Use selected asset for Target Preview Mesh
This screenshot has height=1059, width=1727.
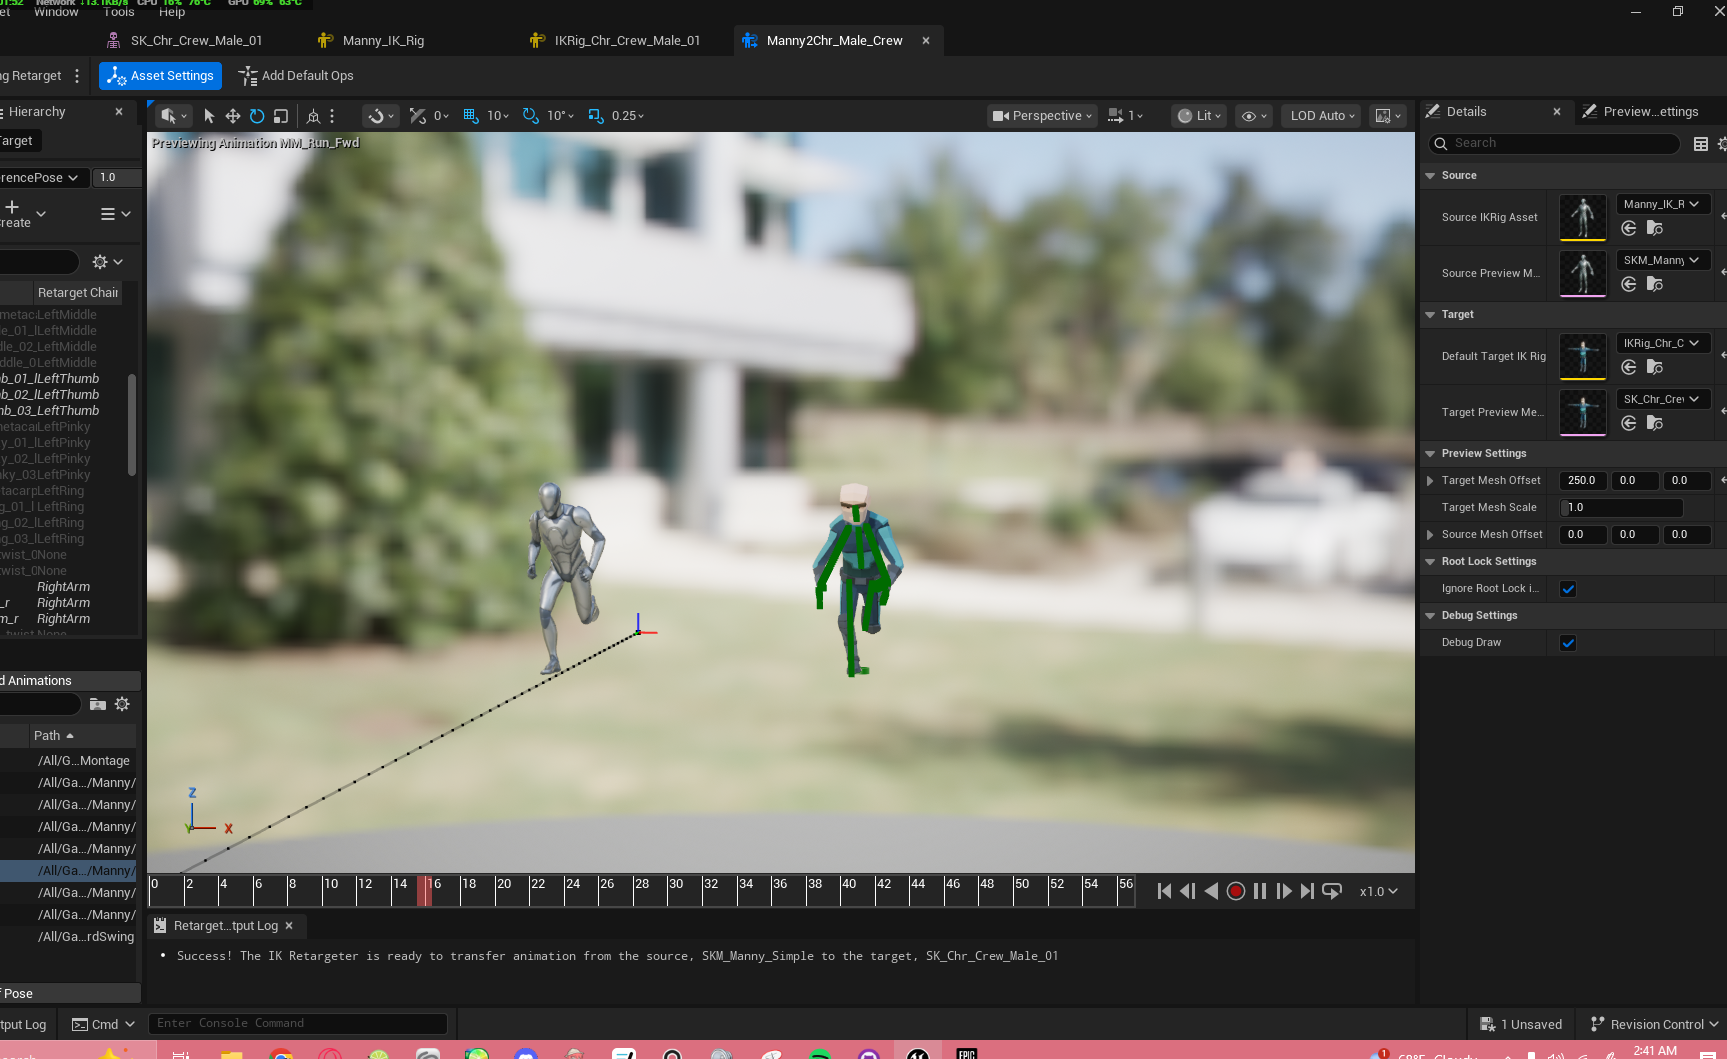coord(1629,424)
